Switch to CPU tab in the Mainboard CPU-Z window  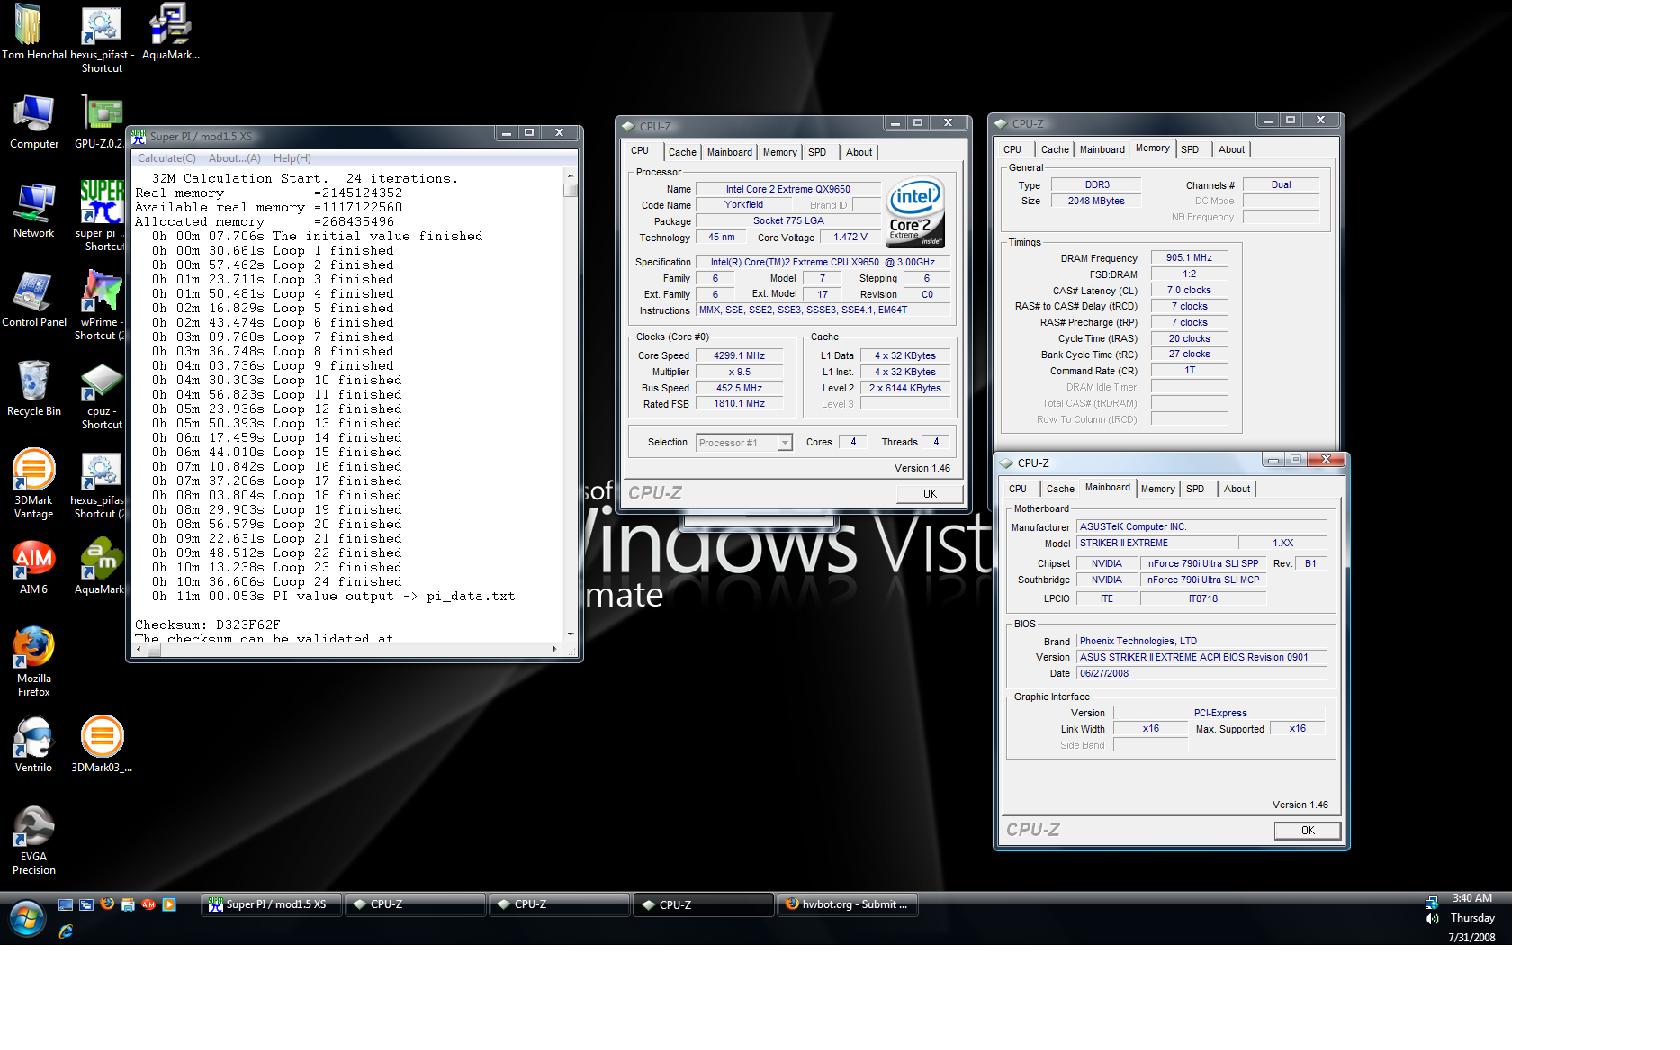click(1018, 489)
